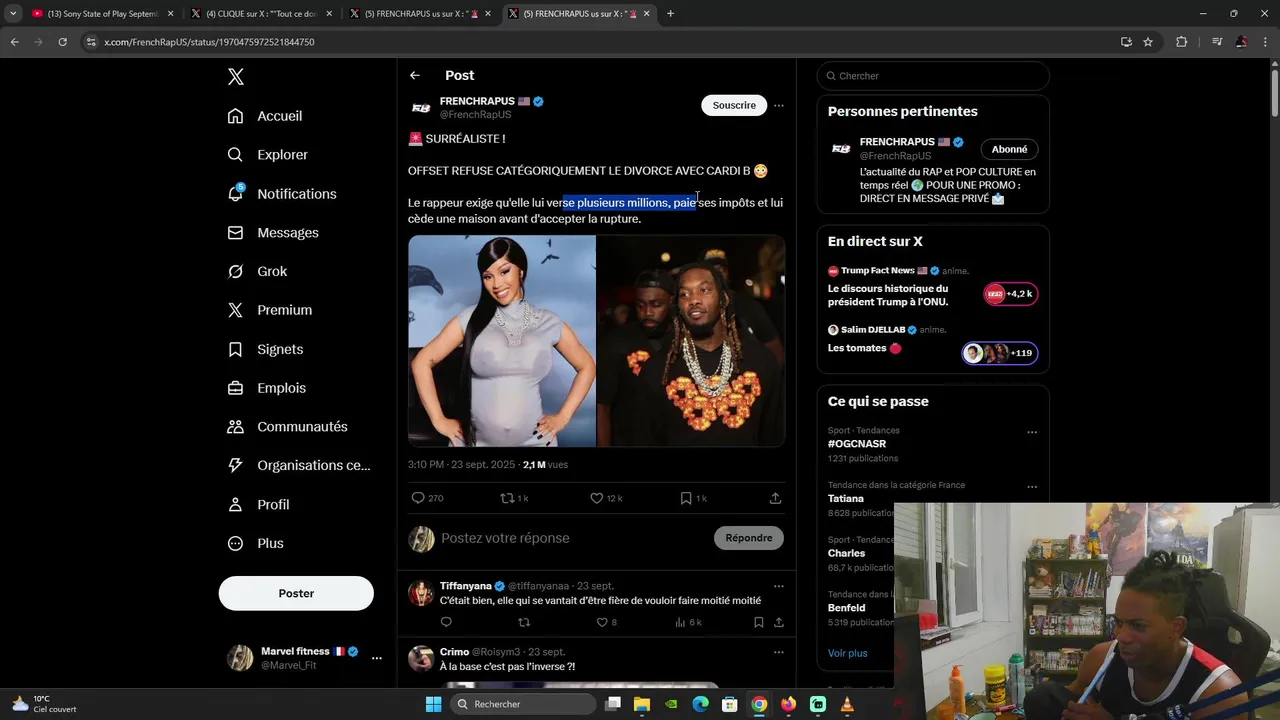Open a new browser tab
Viewport: 1280px width, 720px height.
coord(670,14)
